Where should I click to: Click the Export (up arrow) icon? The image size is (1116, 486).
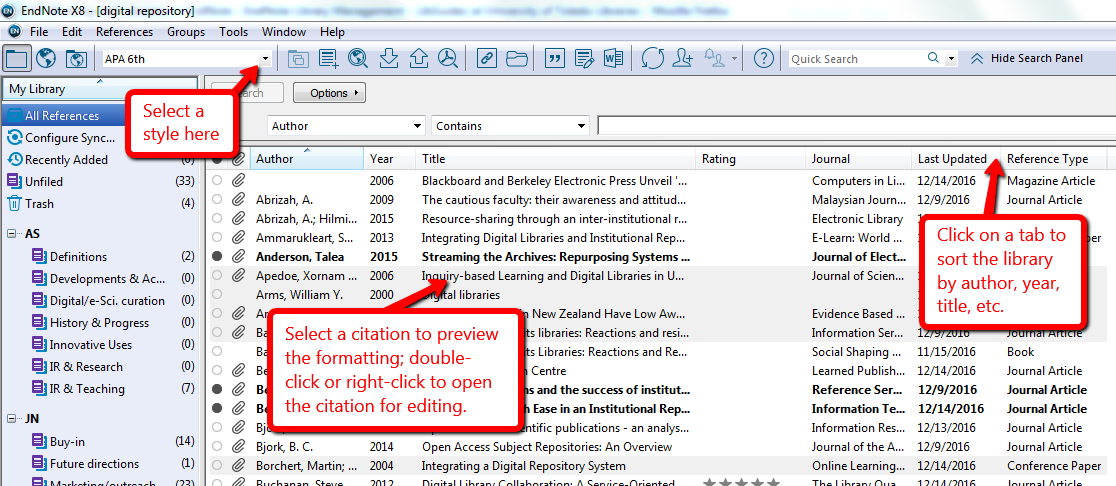tap(418, 58)
